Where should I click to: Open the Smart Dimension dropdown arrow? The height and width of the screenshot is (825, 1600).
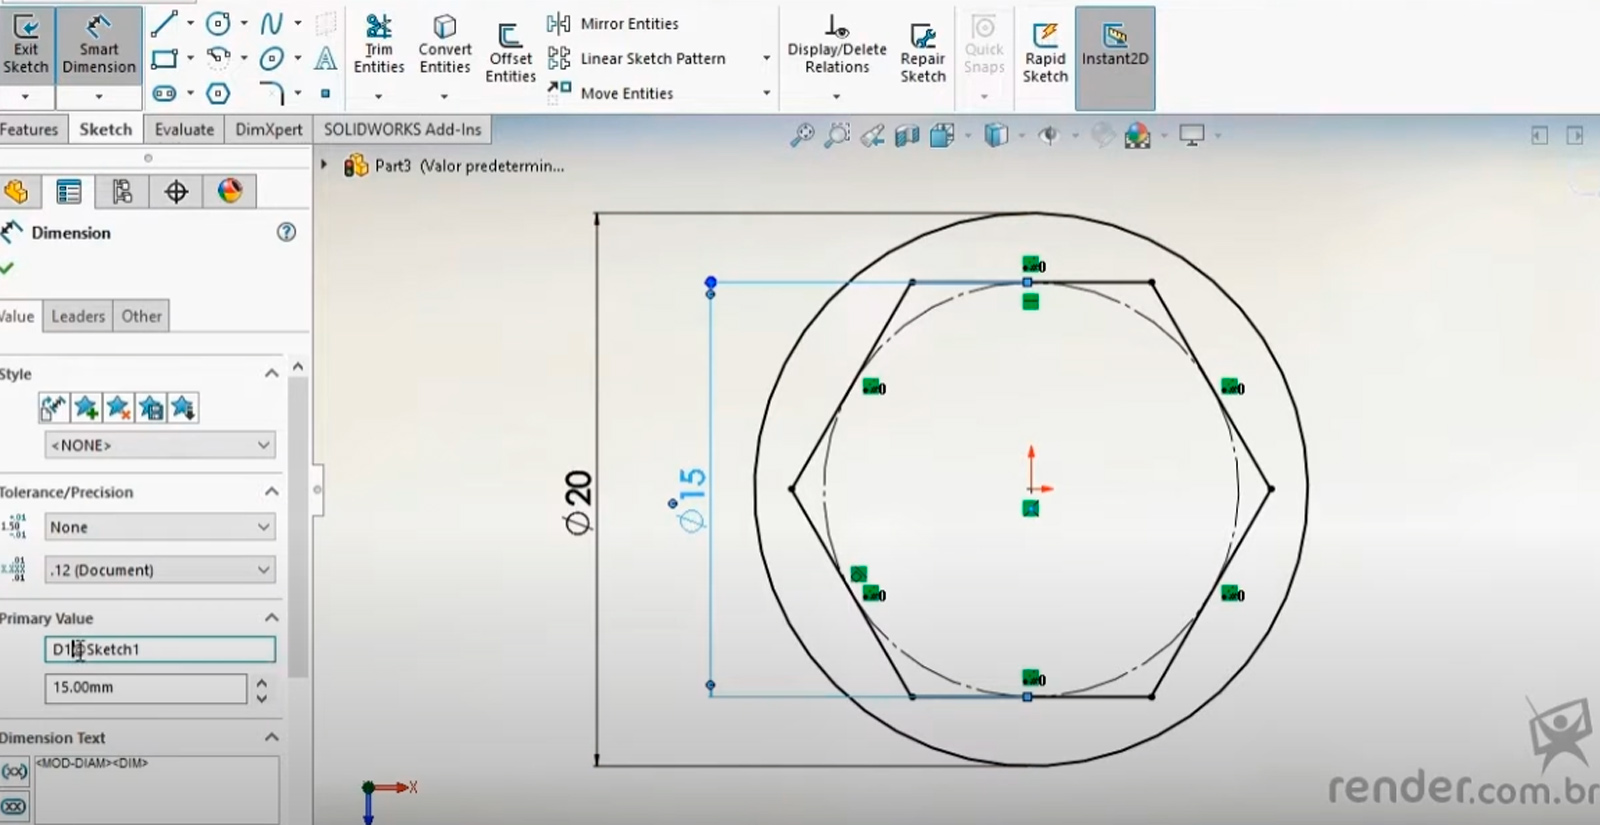click(x=98, y=97)
